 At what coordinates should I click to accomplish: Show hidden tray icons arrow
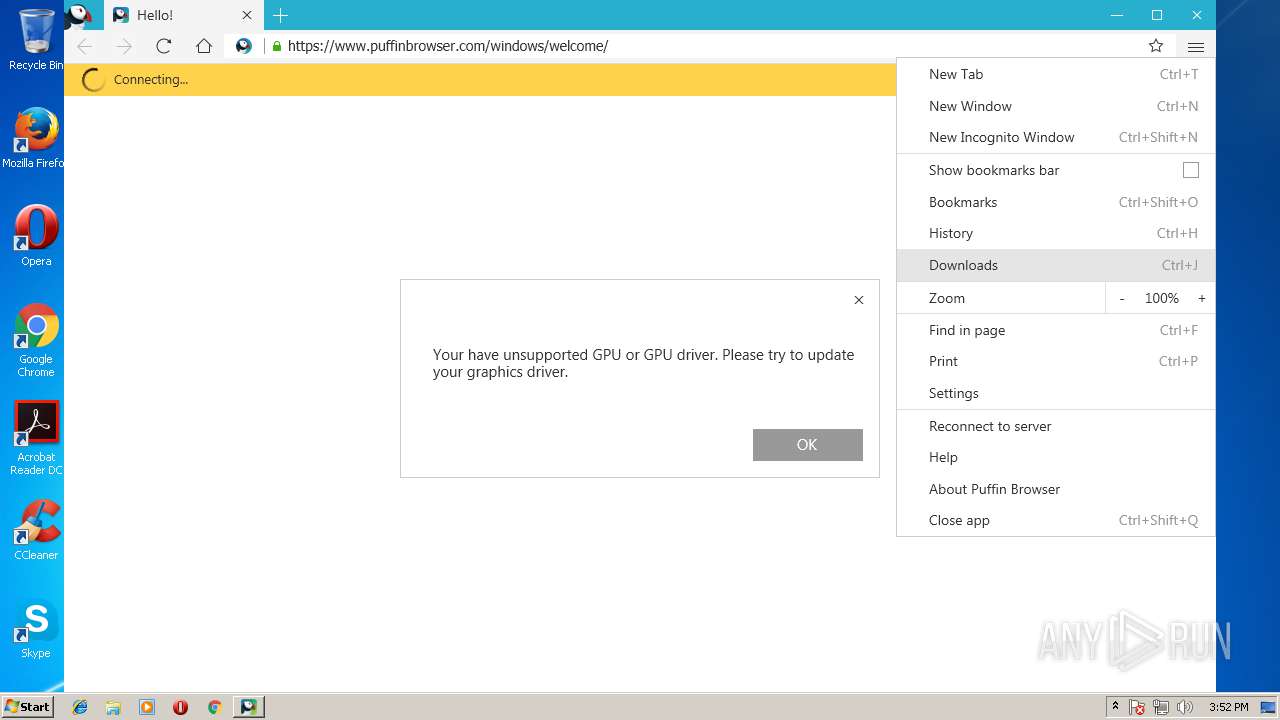coord(1115,707)
